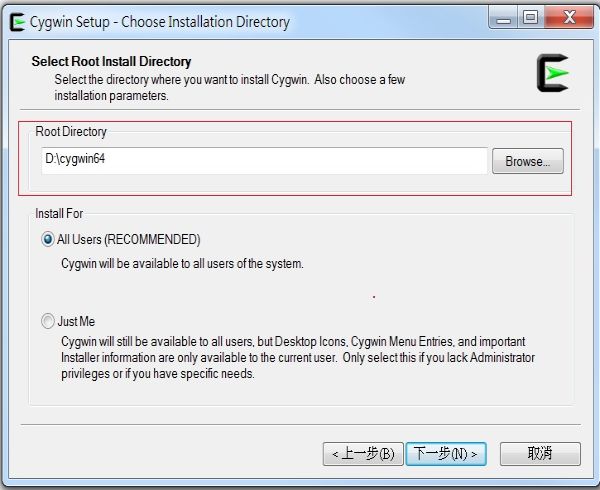Click text 'Cygwin will be available to all users of the system.'
The height and width of the screenshot is (490, 600).
click(182, 264)
